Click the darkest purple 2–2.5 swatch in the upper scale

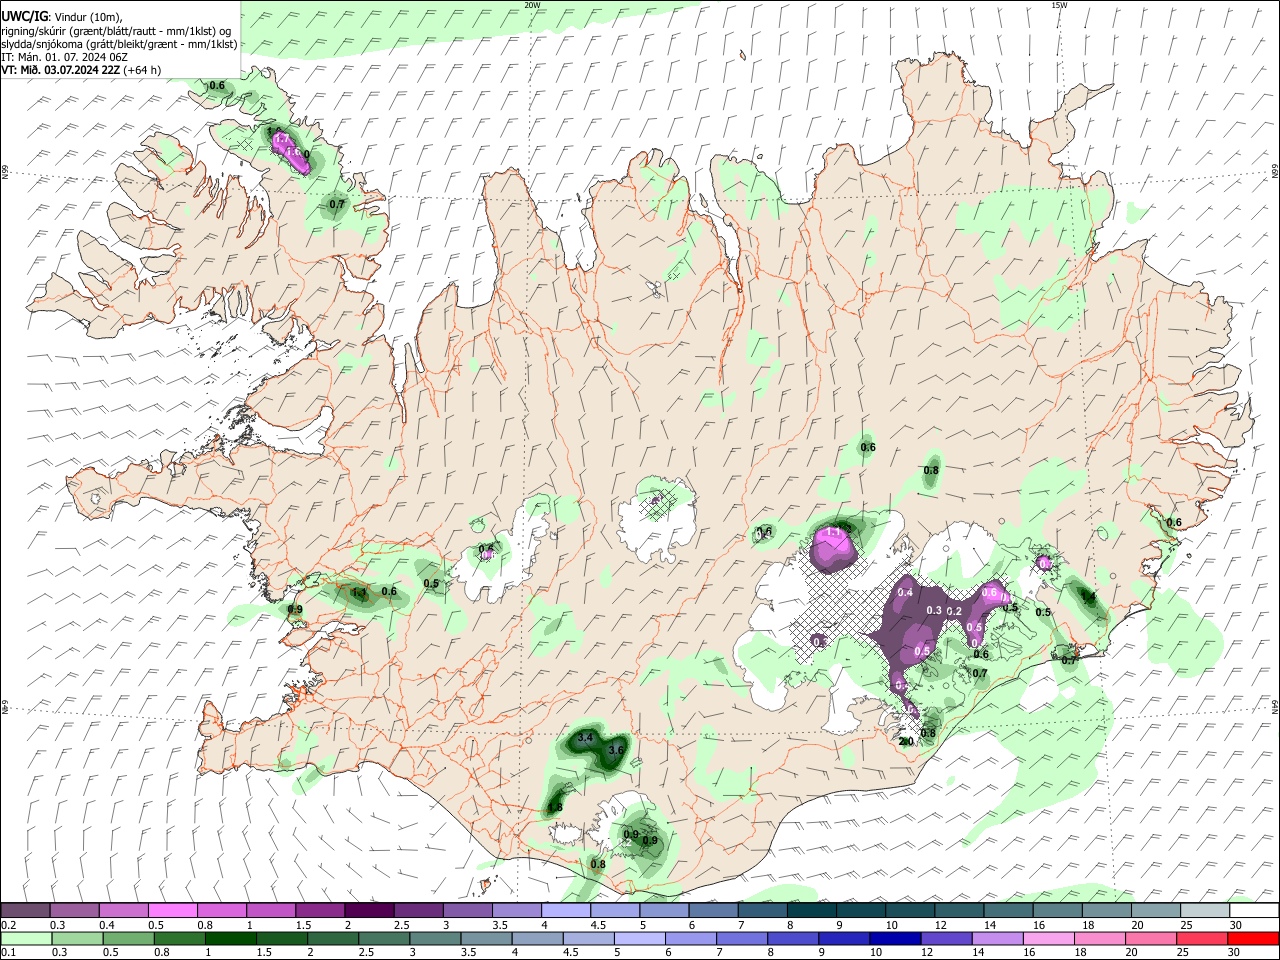point(369,911)
